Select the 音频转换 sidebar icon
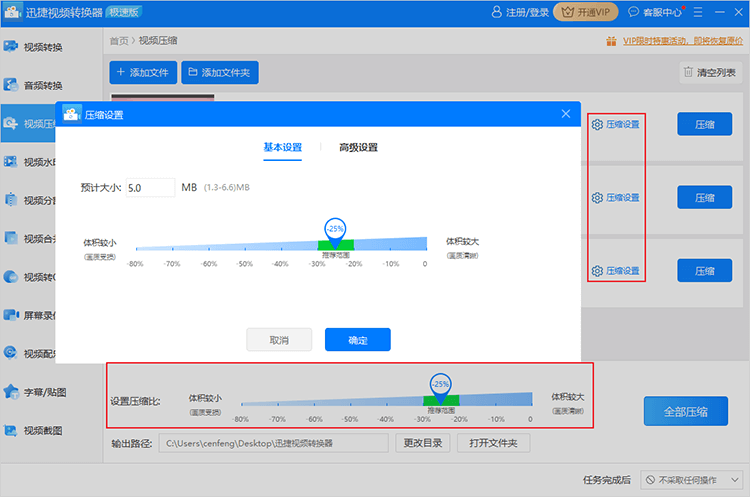 click(x=11, y=85)
